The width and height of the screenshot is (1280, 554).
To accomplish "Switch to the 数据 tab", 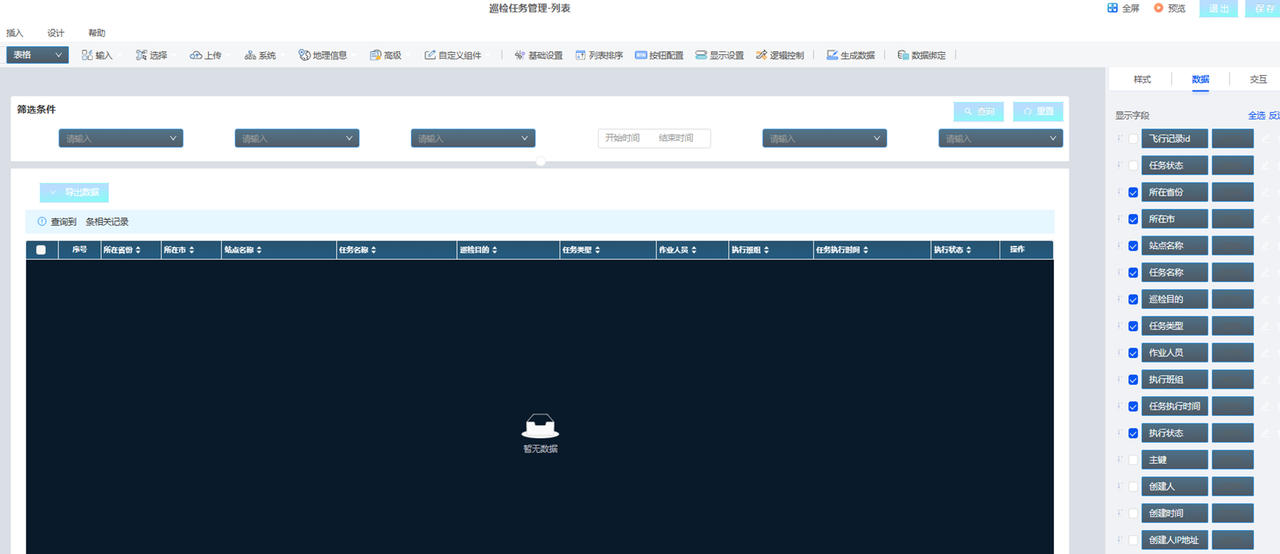I will (1200, 79).
